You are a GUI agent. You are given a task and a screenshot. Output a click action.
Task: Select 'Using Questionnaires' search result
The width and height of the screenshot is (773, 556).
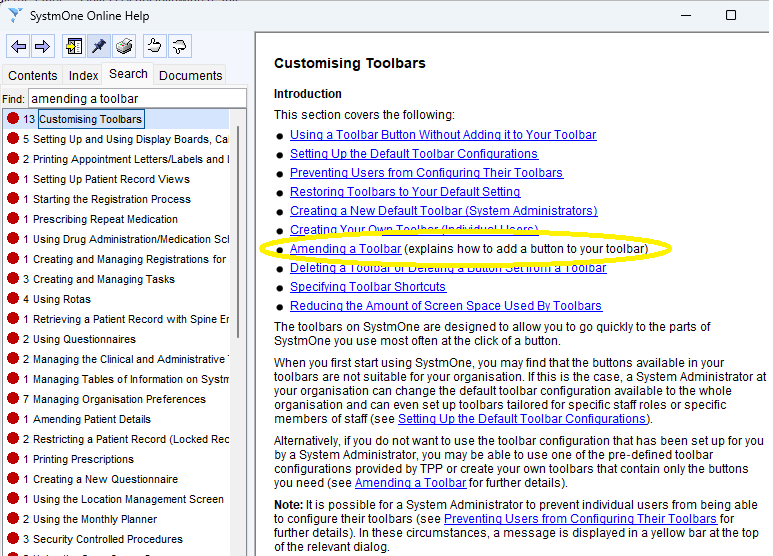coord(84,339)
